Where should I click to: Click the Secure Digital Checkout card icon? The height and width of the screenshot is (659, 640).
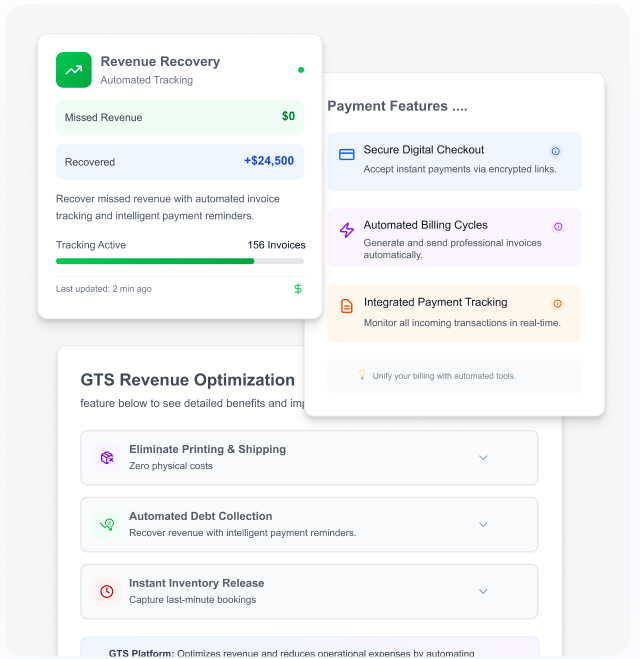click(347, 155)
